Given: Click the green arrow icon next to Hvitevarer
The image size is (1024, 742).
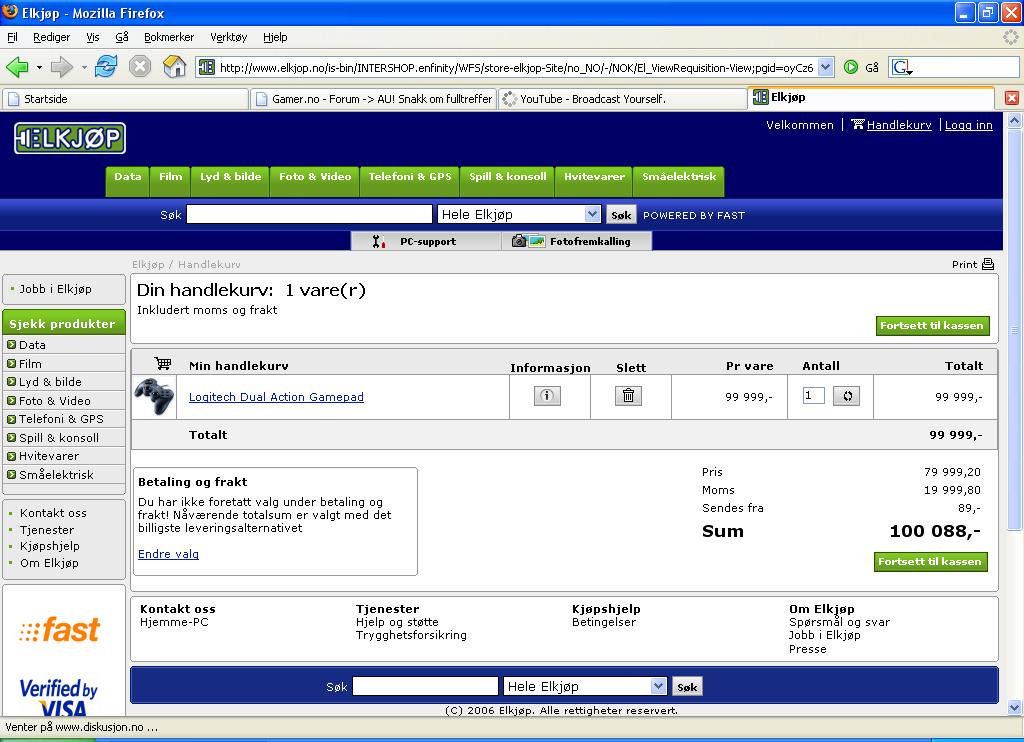Looking at the screenshot, I should [x=11, y=456].
